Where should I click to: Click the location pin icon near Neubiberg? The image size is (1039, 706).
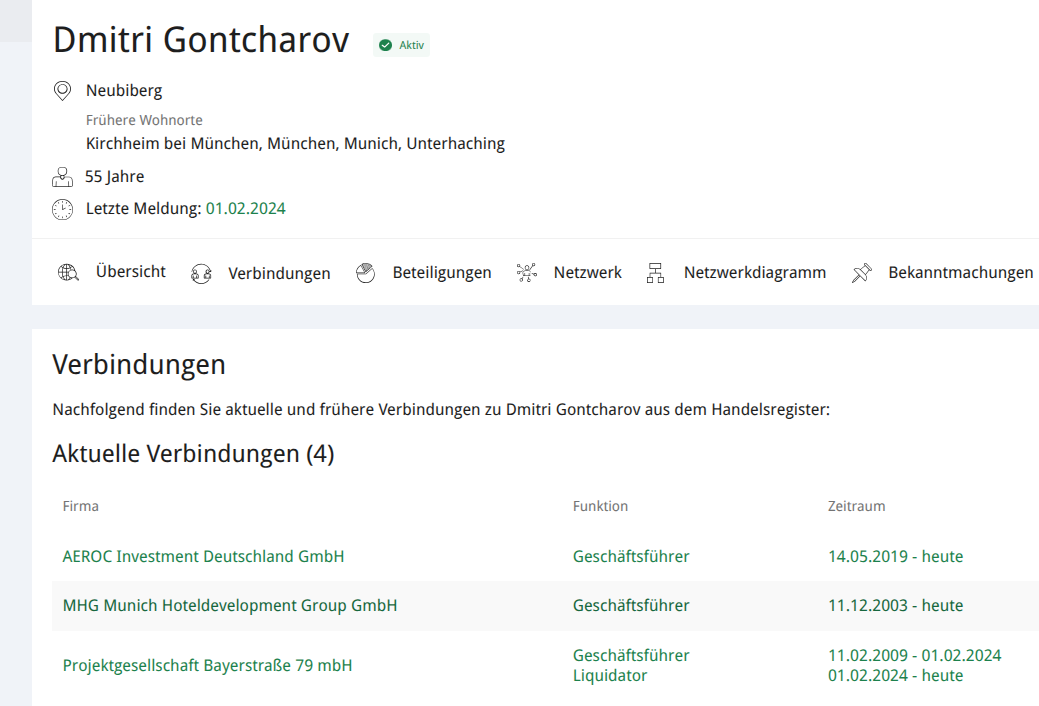click(x=62, y=91)
